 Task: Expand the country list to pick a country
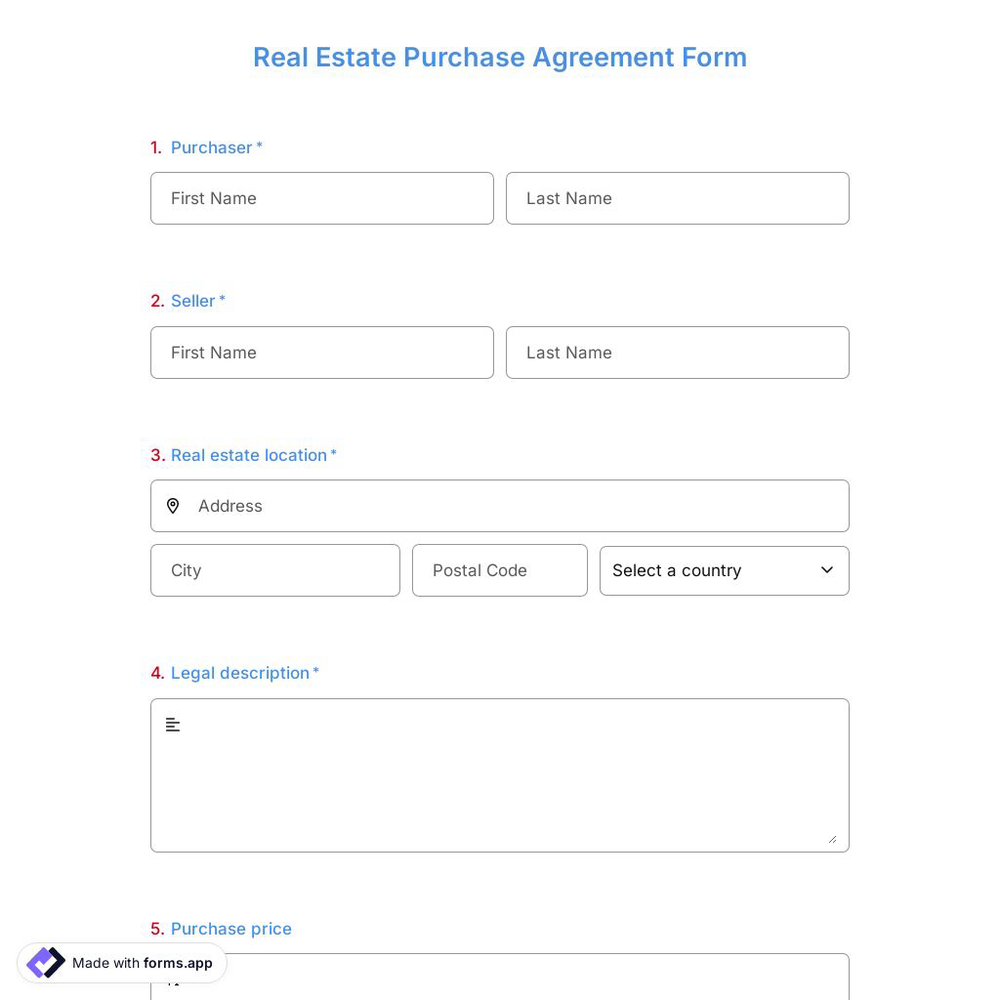724,570
